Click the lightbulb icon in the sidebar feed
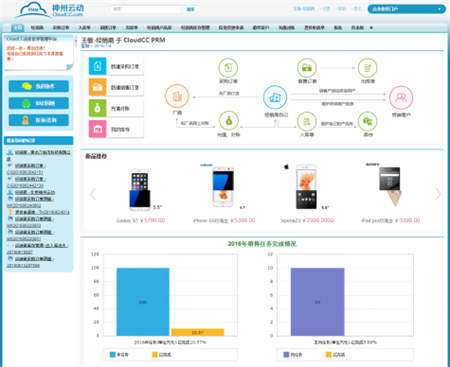This screenshot has width=450, height=367. [x=10, y=212]
